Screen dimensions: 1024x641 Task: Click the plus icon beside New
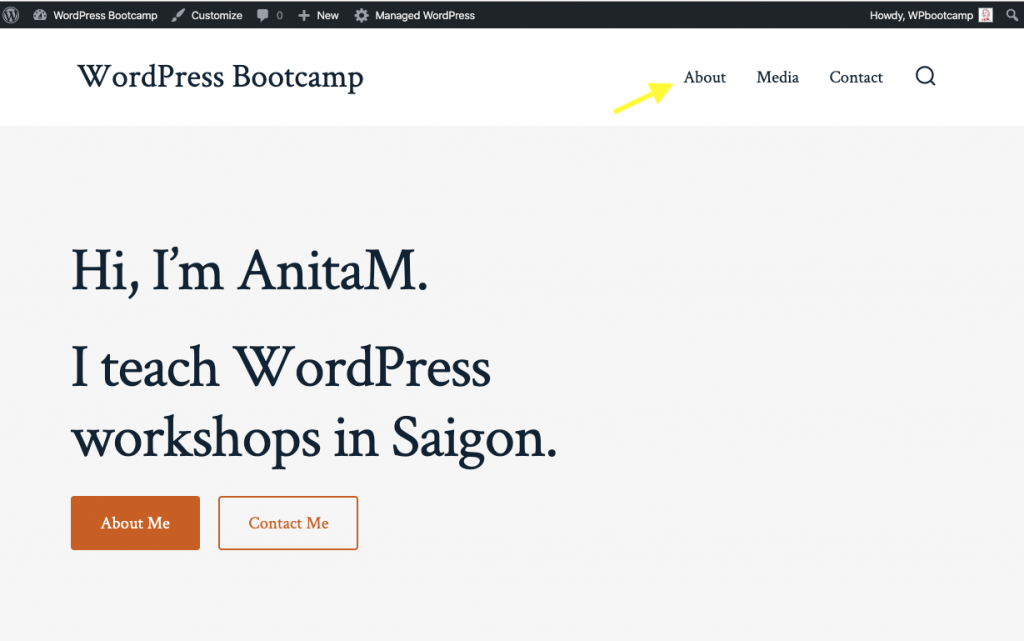point(304,15)
